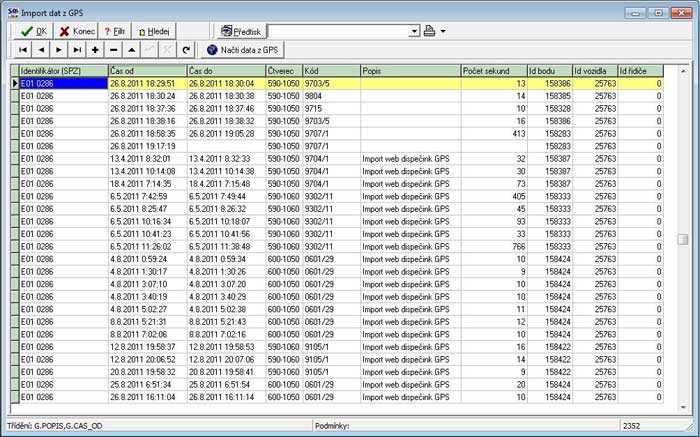Select cell 26.8.2011 18:30:38
Screen dimensions: 700x437
point(226,96)
